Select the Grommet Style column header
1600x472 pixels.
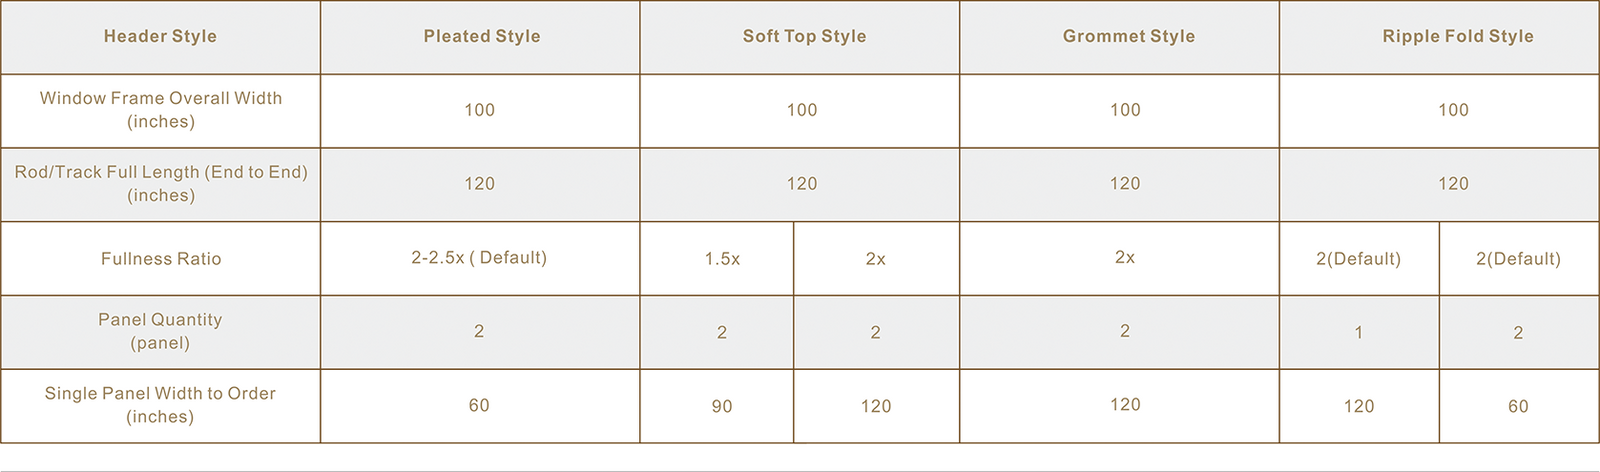coord(1128,36)
